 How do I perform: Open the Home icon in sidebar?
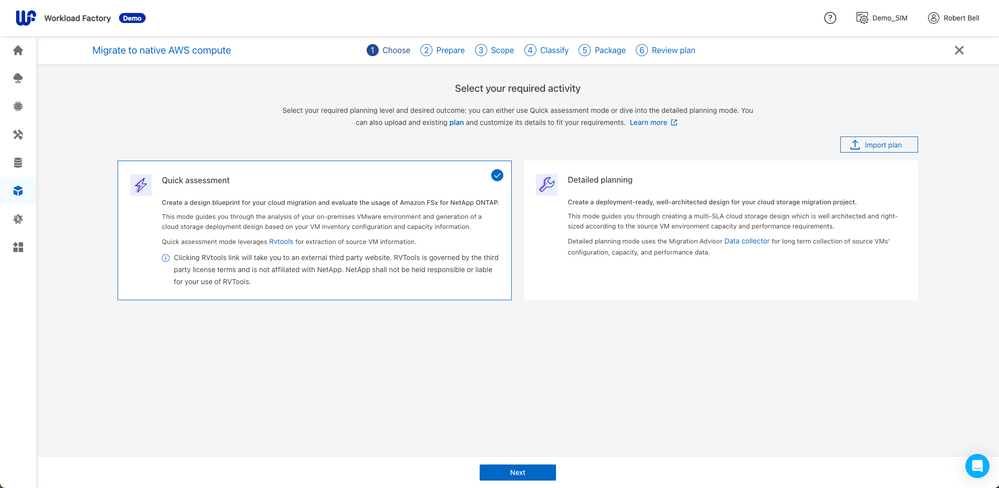[x=18, y=50]
